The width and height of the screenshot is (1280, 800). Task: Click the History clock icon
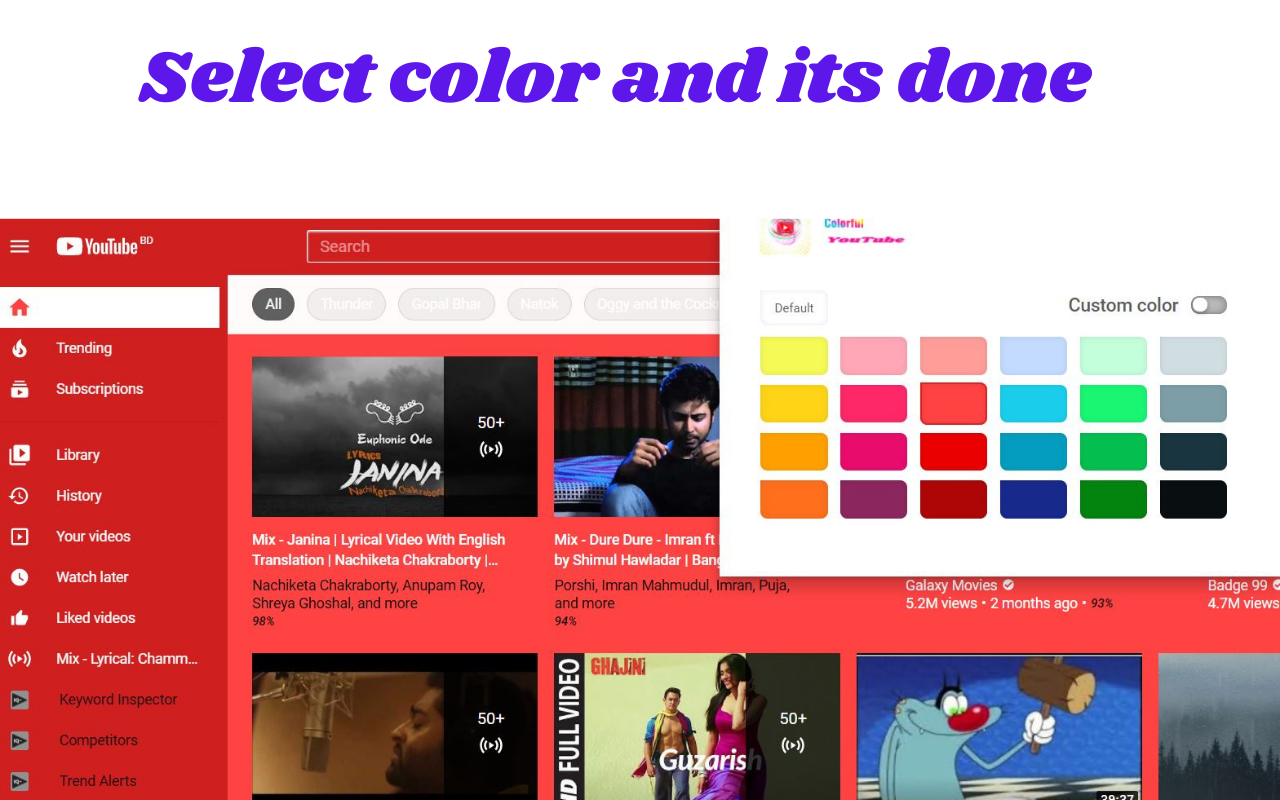point(20,496)
